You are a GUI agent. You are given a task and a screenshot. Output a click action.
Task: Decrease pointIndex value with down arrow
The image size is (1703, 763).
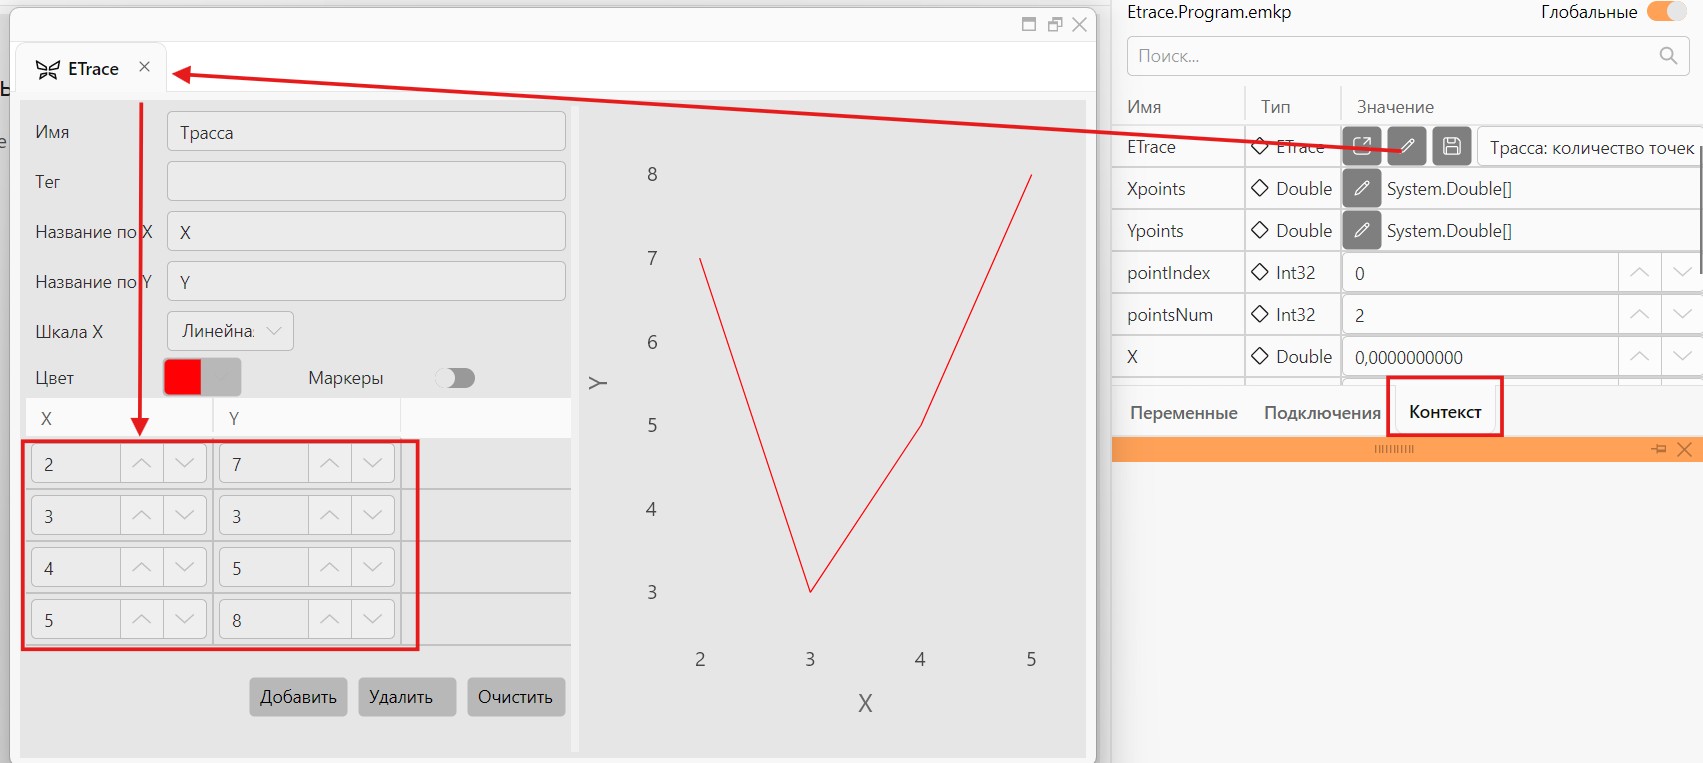click(x=1682, y=272)
